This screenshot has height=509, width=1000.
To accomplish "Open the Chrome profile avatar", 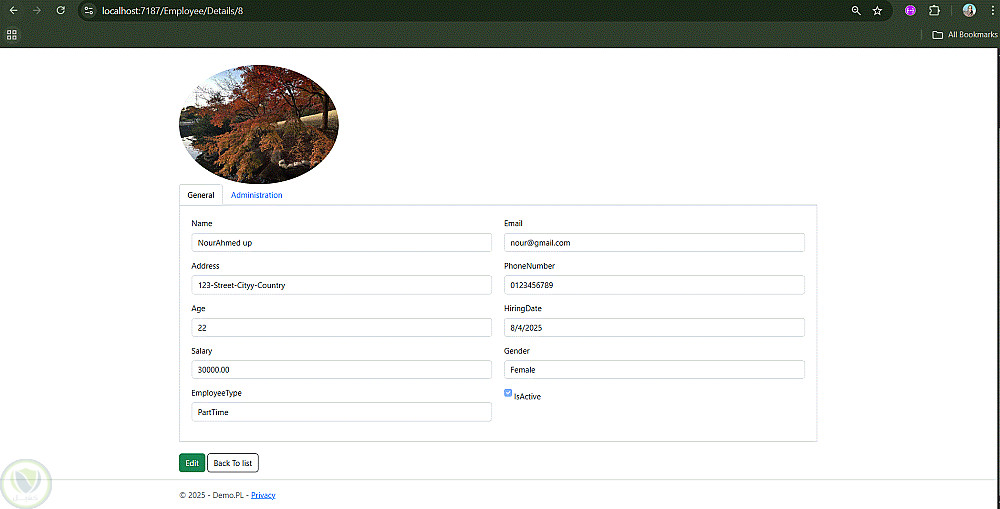I will tap(969, 11).
